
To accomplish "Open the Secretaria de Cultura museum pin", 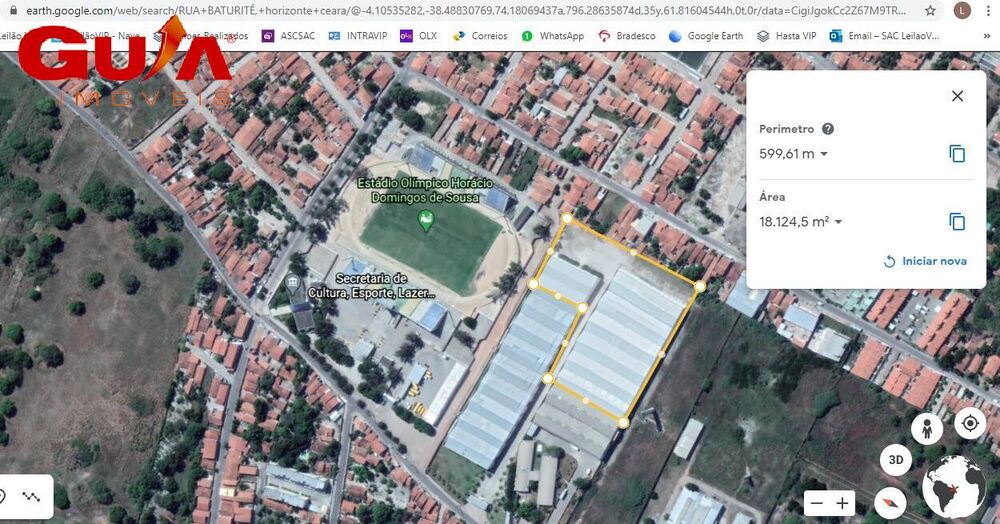I will coord(293,282).
